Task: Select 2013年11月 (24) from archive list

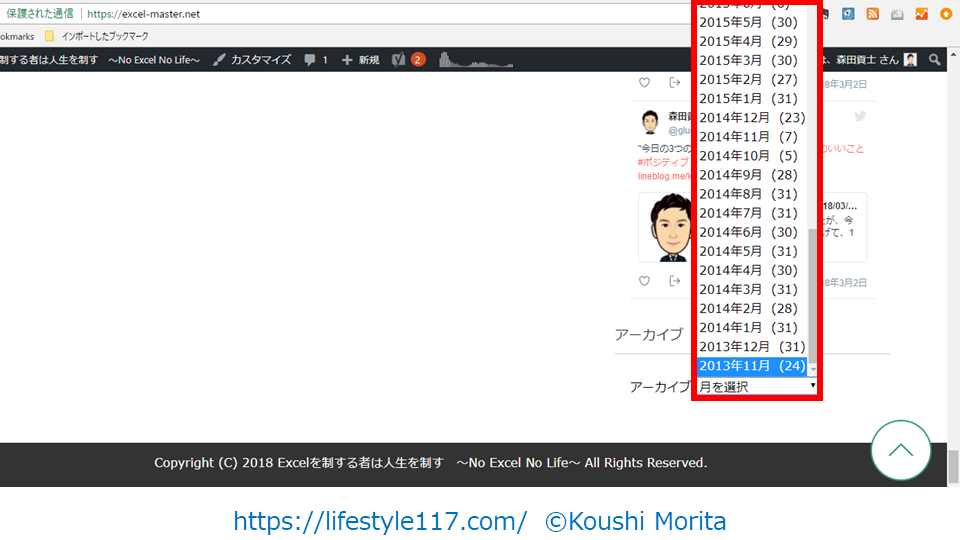Action: pyautogui.click(x=752, y=366)
